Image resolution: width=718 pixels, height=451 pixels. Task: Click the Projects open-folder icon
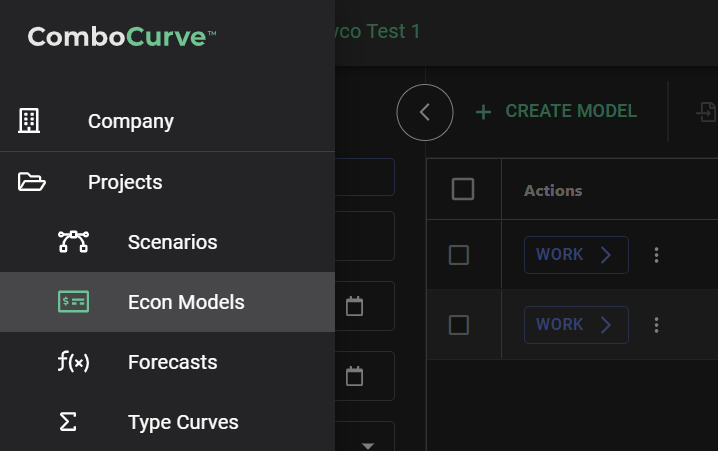coord(32,182)
